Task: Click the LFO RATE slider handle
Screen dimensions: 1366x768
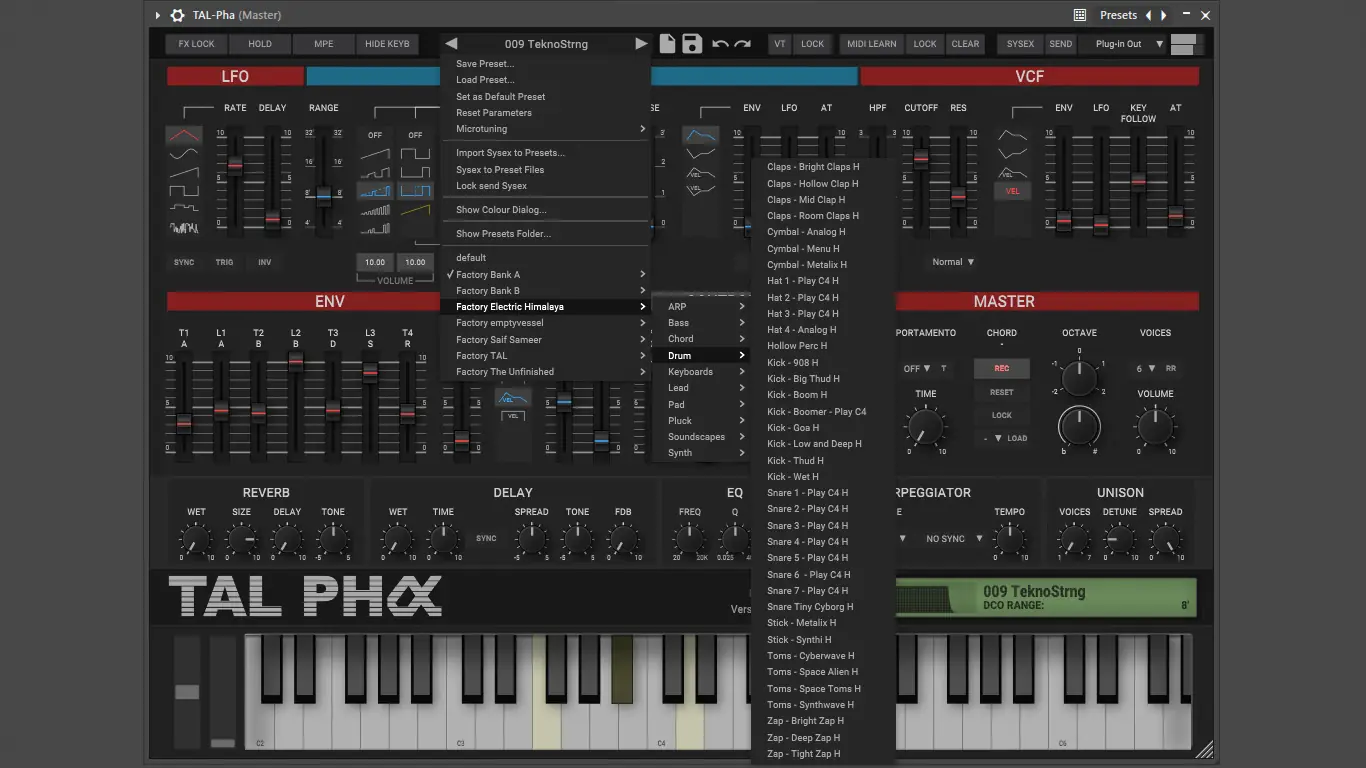Action: (x=235, y=166)
